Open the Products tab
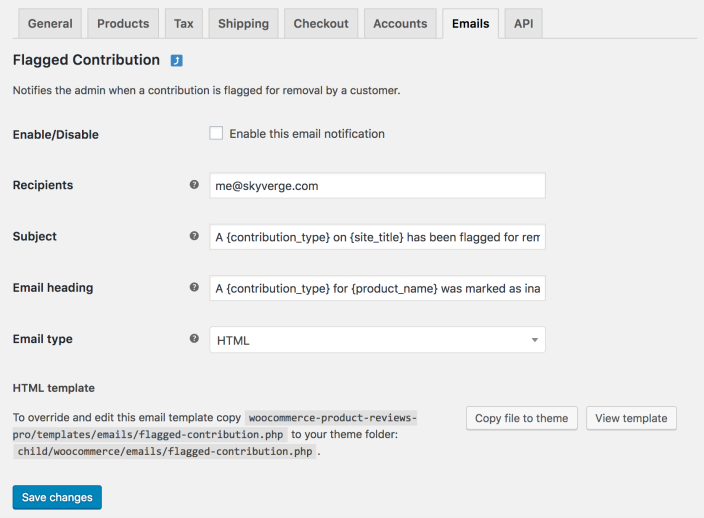 point(123,23)
